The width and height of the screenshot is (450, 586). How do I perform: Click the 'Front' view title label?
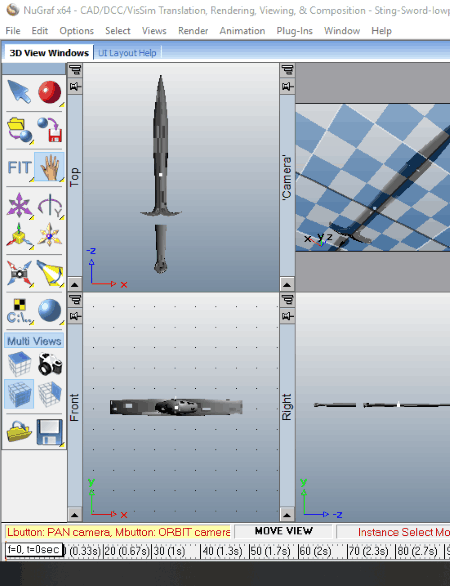tap(75, 407)
